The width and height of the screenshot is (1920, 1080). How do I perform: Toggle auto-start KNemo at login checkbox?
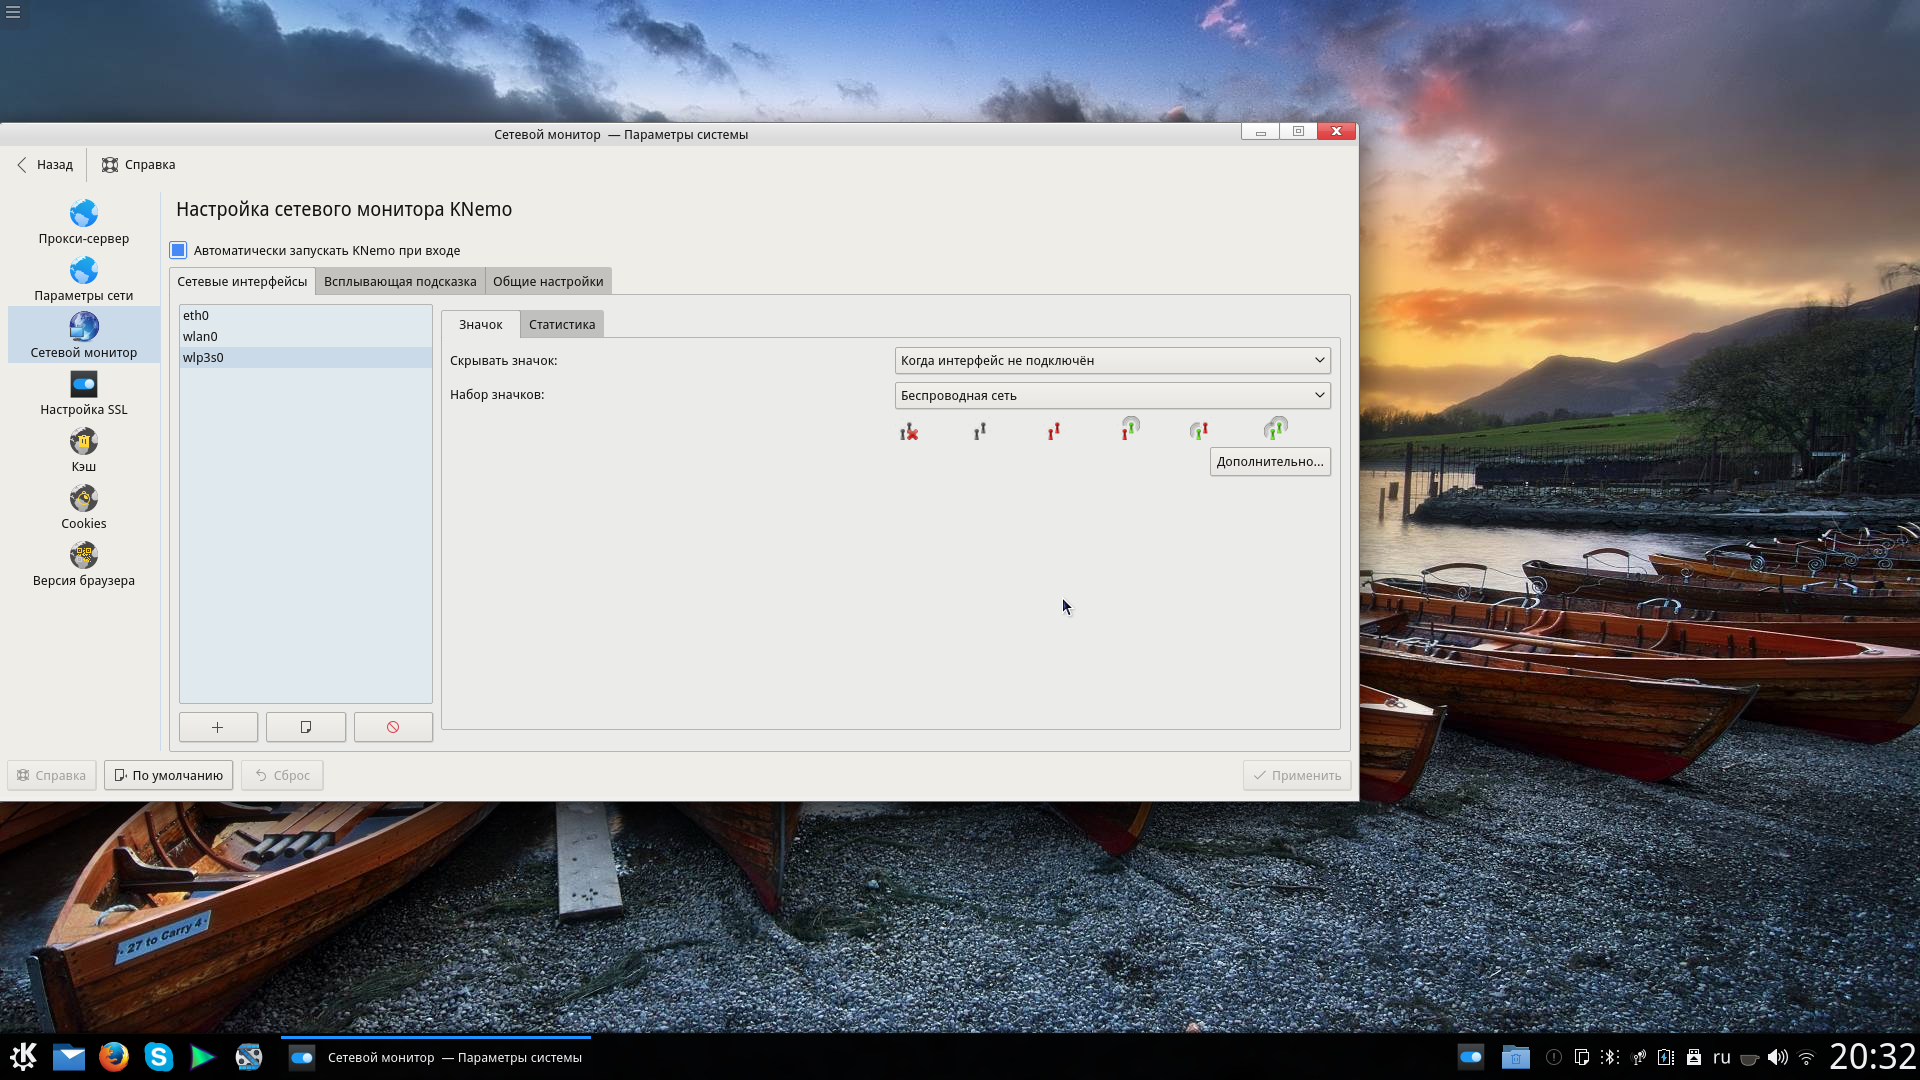[178, 250]
